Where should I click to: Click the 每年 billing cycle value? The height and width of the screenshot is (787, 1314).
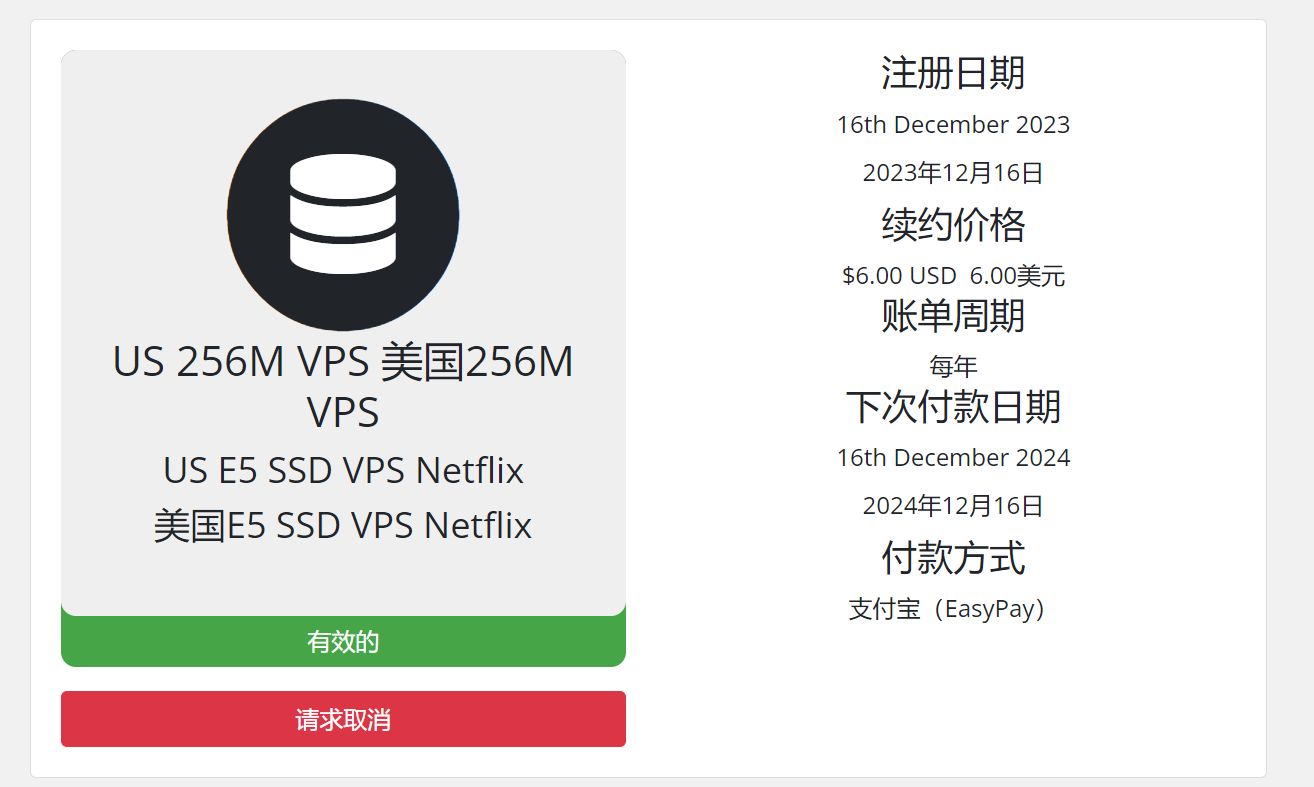[953, 366]
